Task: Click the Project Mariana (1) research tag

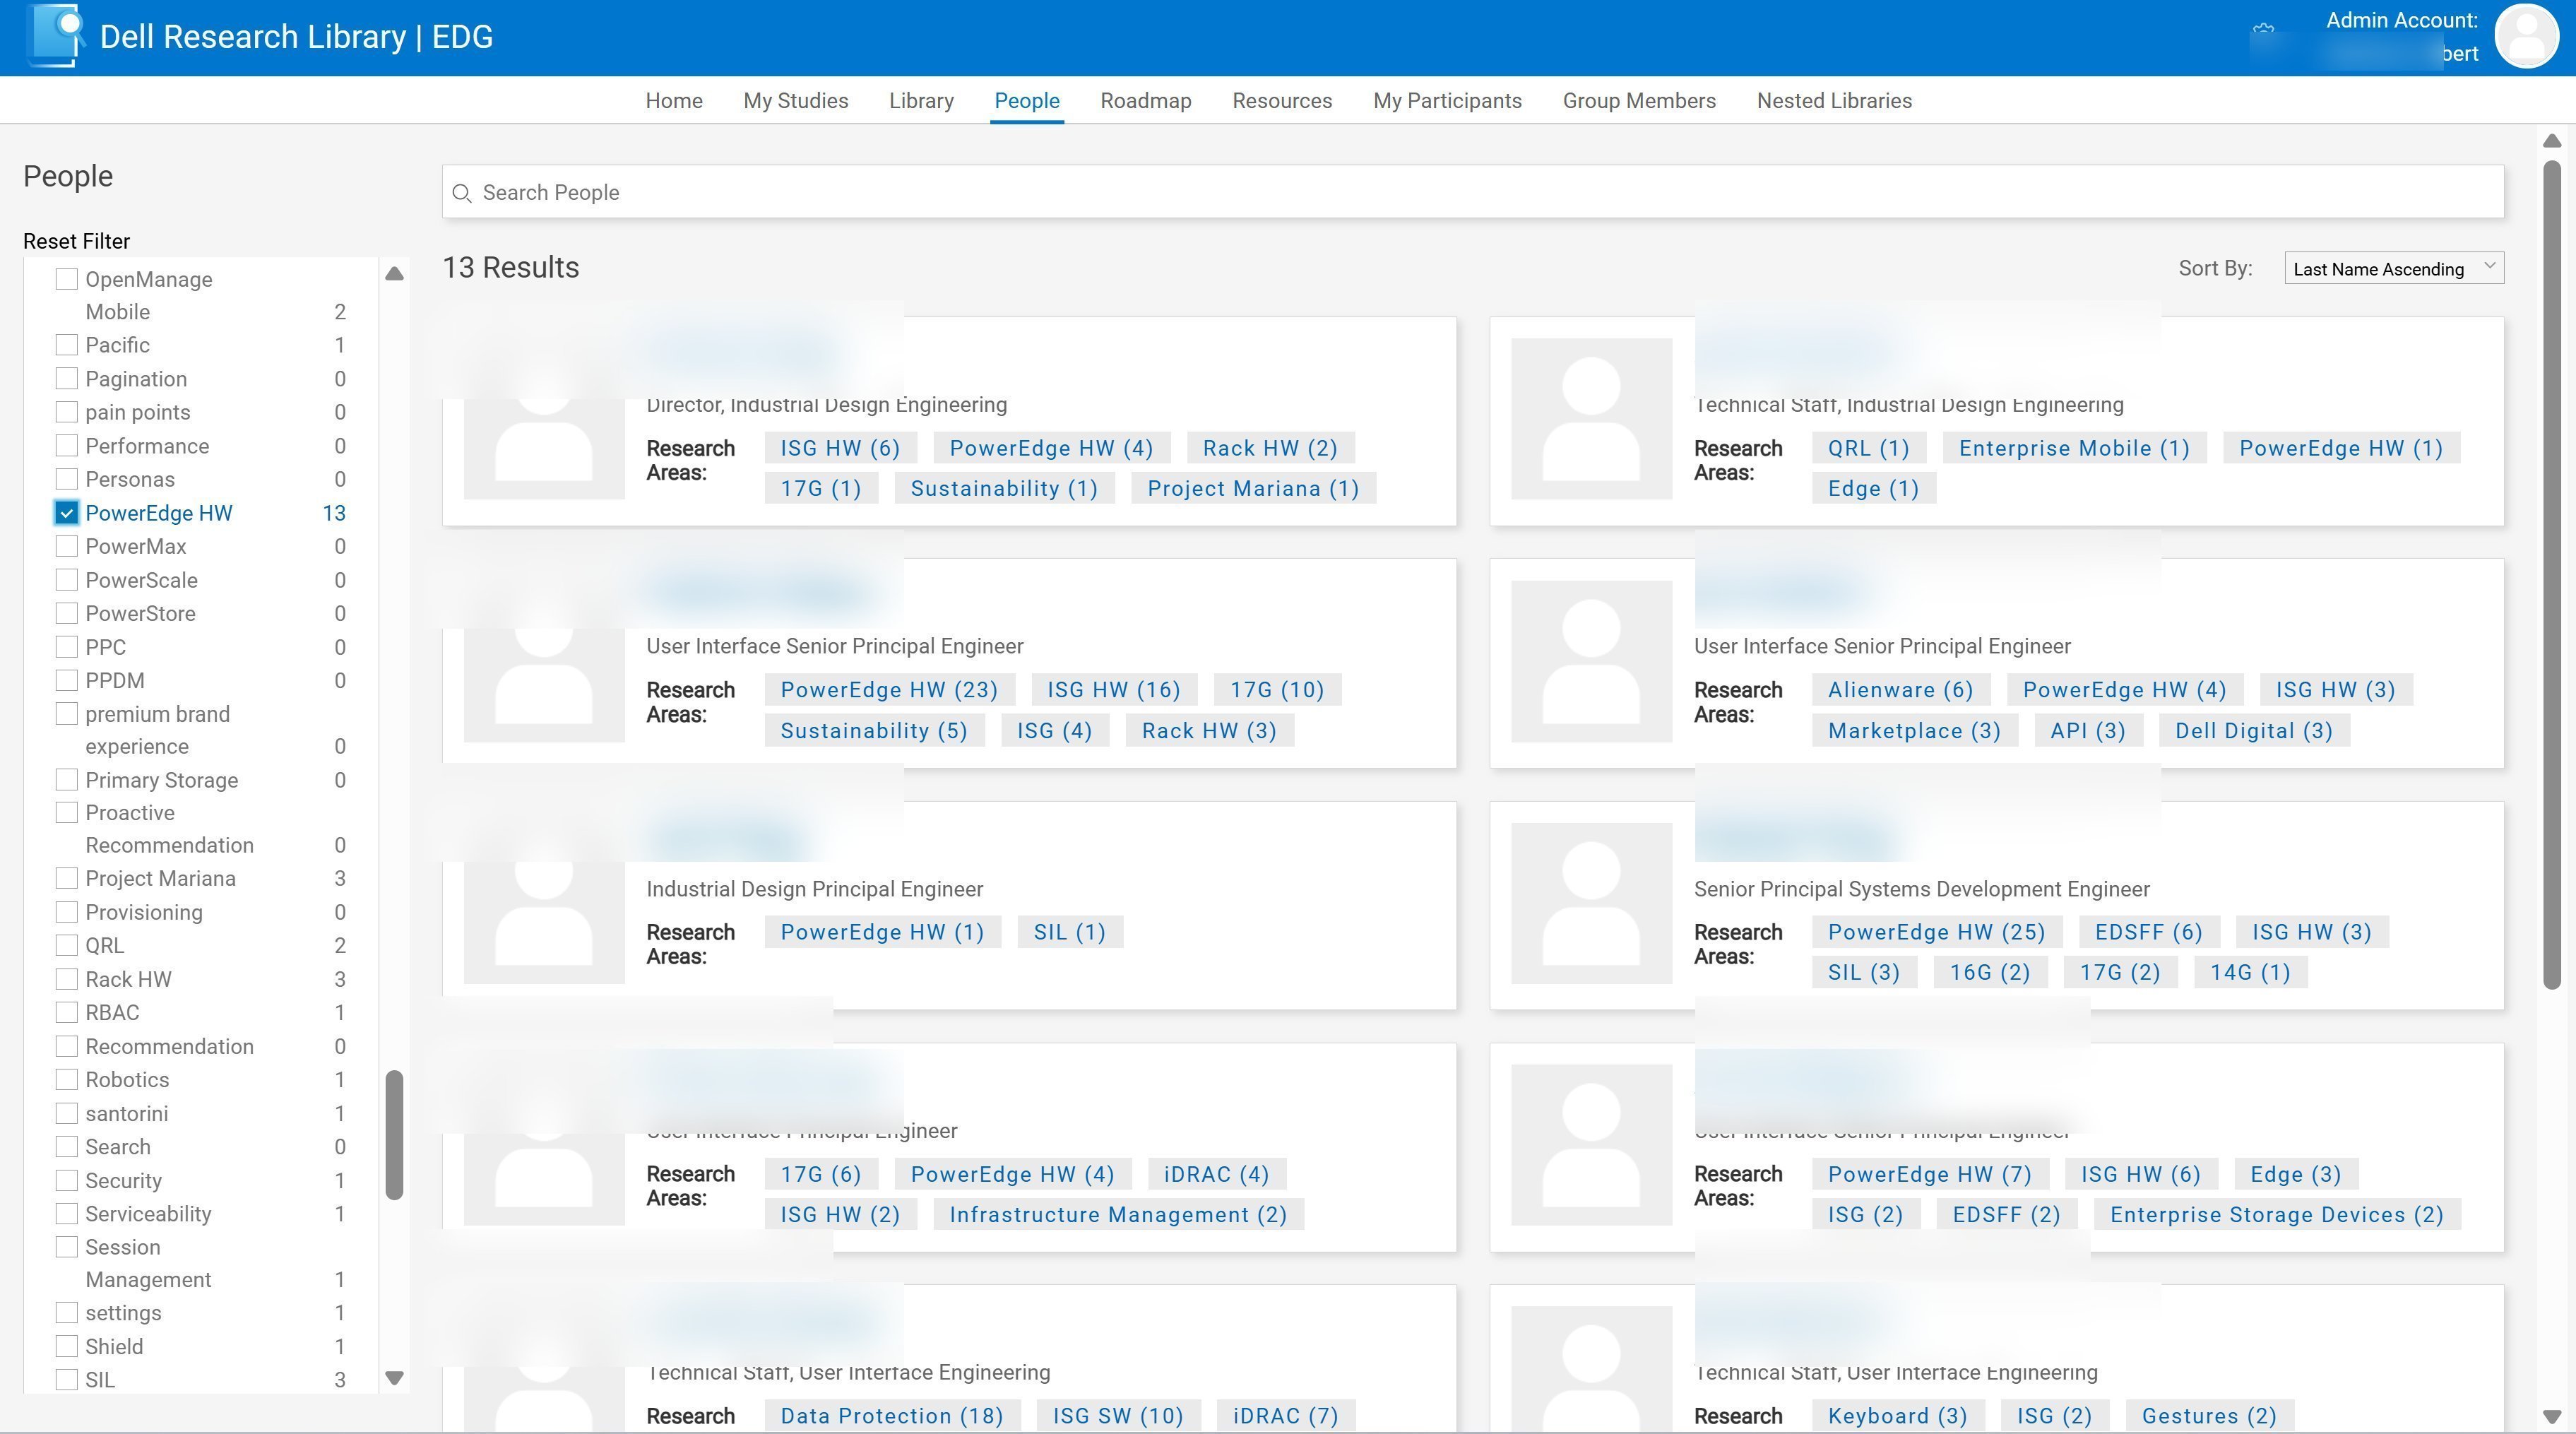Action: [1253, 489]
